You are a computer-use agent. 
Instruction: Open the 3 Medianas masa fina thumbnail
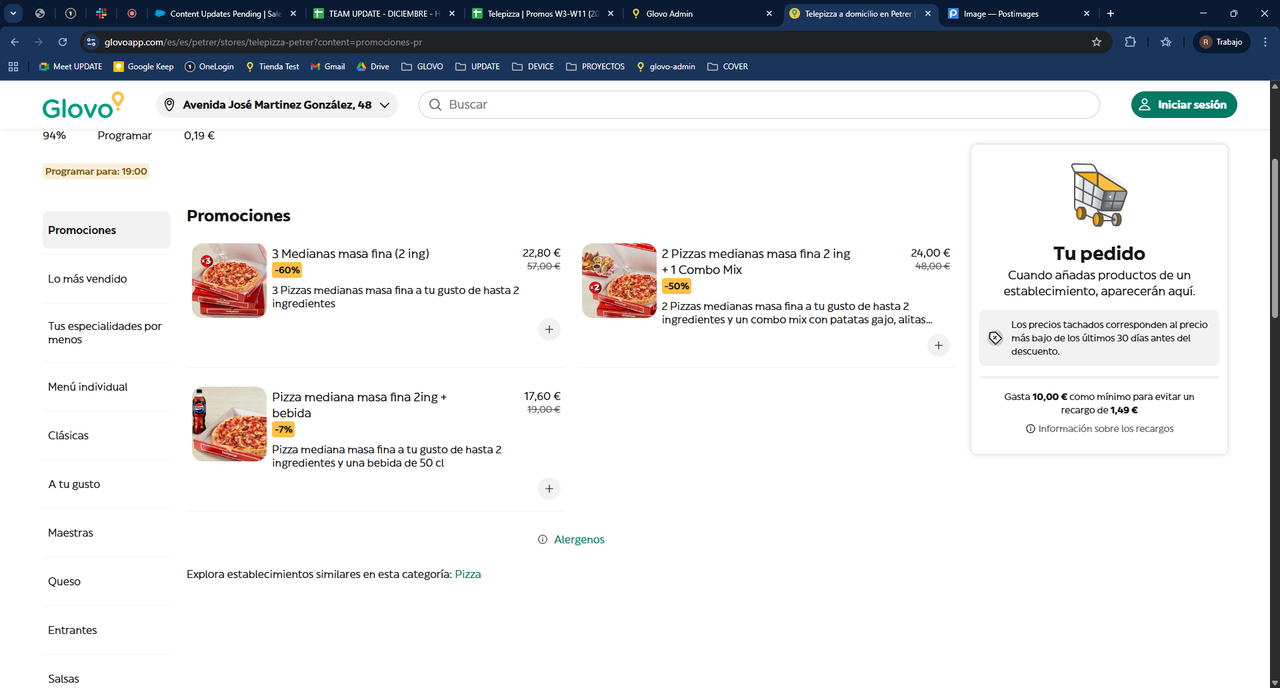pyautogui.click(x=229, y=280)
